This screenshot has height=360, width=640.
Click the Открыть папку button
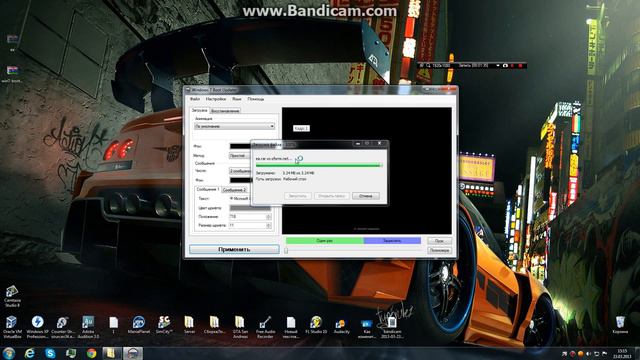click(x=332, y=196)
